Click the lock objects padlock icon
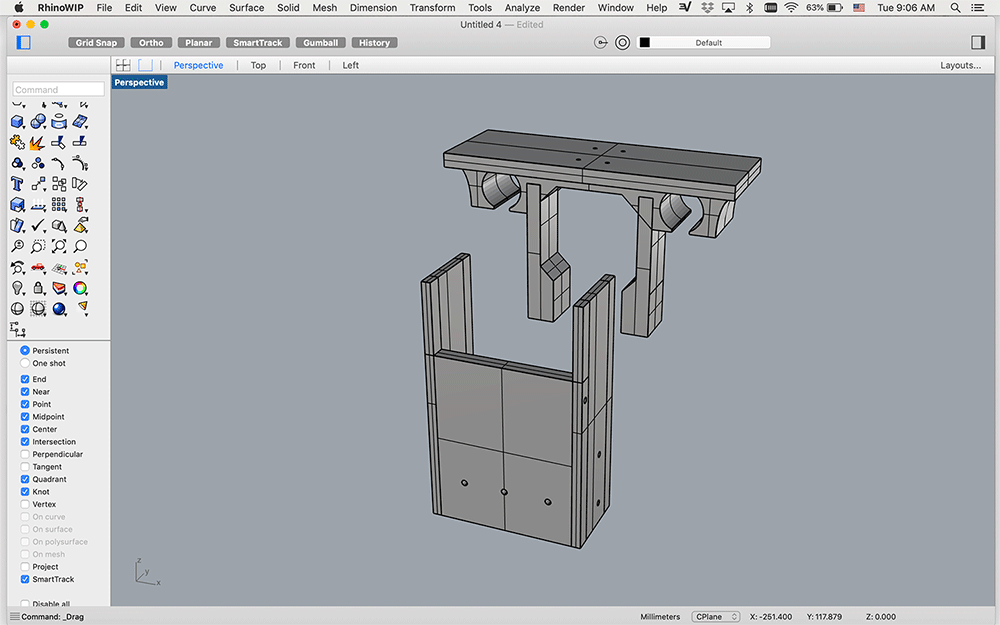This screenshot has height=625, width=1000. (38, 288)
